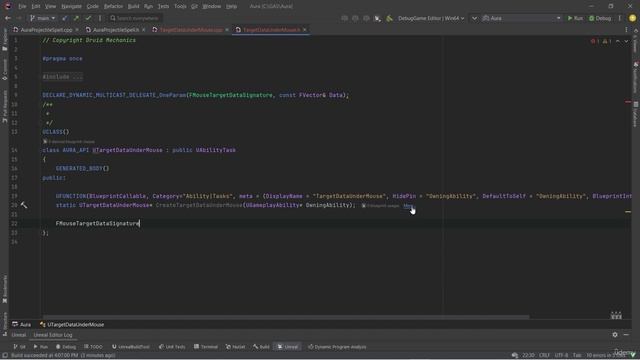Image resolution: width=640 pixels, height=360 pixels.
Task: Switch to AuraProjectileSpell.h tab
Action: (x=116, y=30)
